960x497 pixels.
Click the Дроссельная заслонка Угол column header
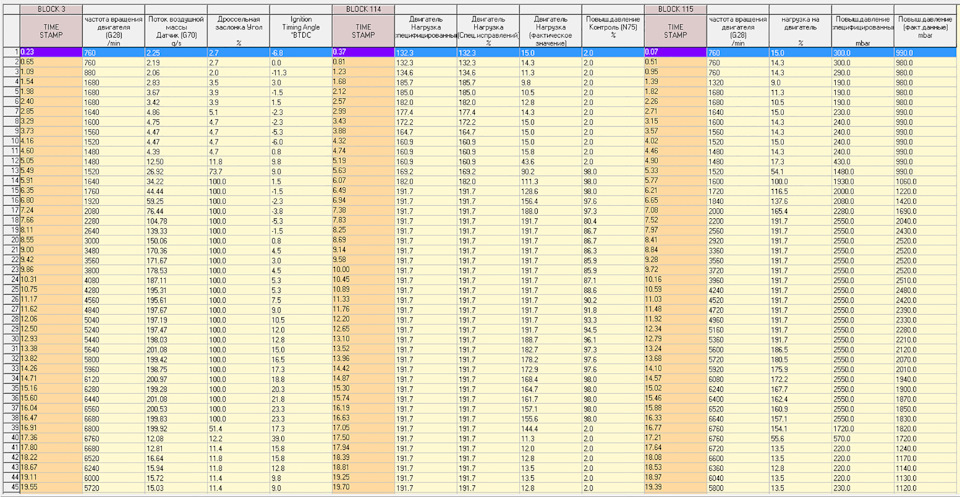(238, 31)
